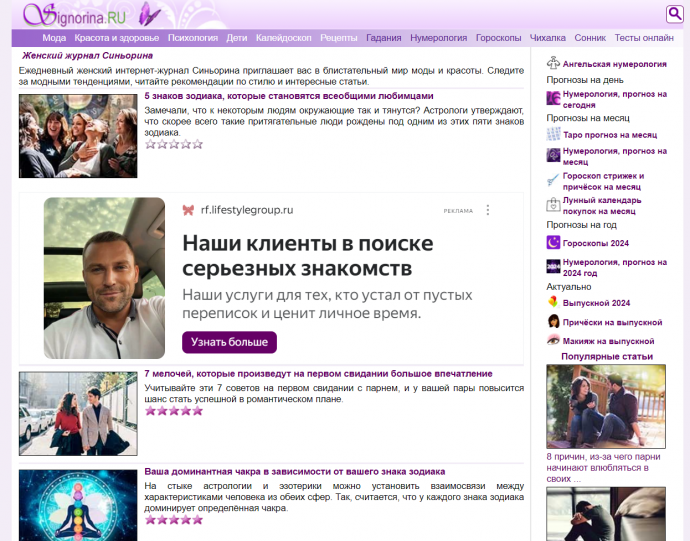690x541 pixels.
Task: Click rf.lifestylegroup.ru ad domain link
Action: pyautogui.click(x=247, y=210)
